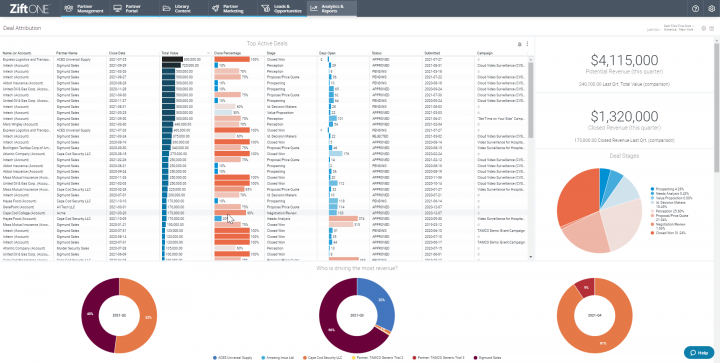720x363 pixels.
Task: Click the deals table scroll-down arrow
Action: point(531,257)
